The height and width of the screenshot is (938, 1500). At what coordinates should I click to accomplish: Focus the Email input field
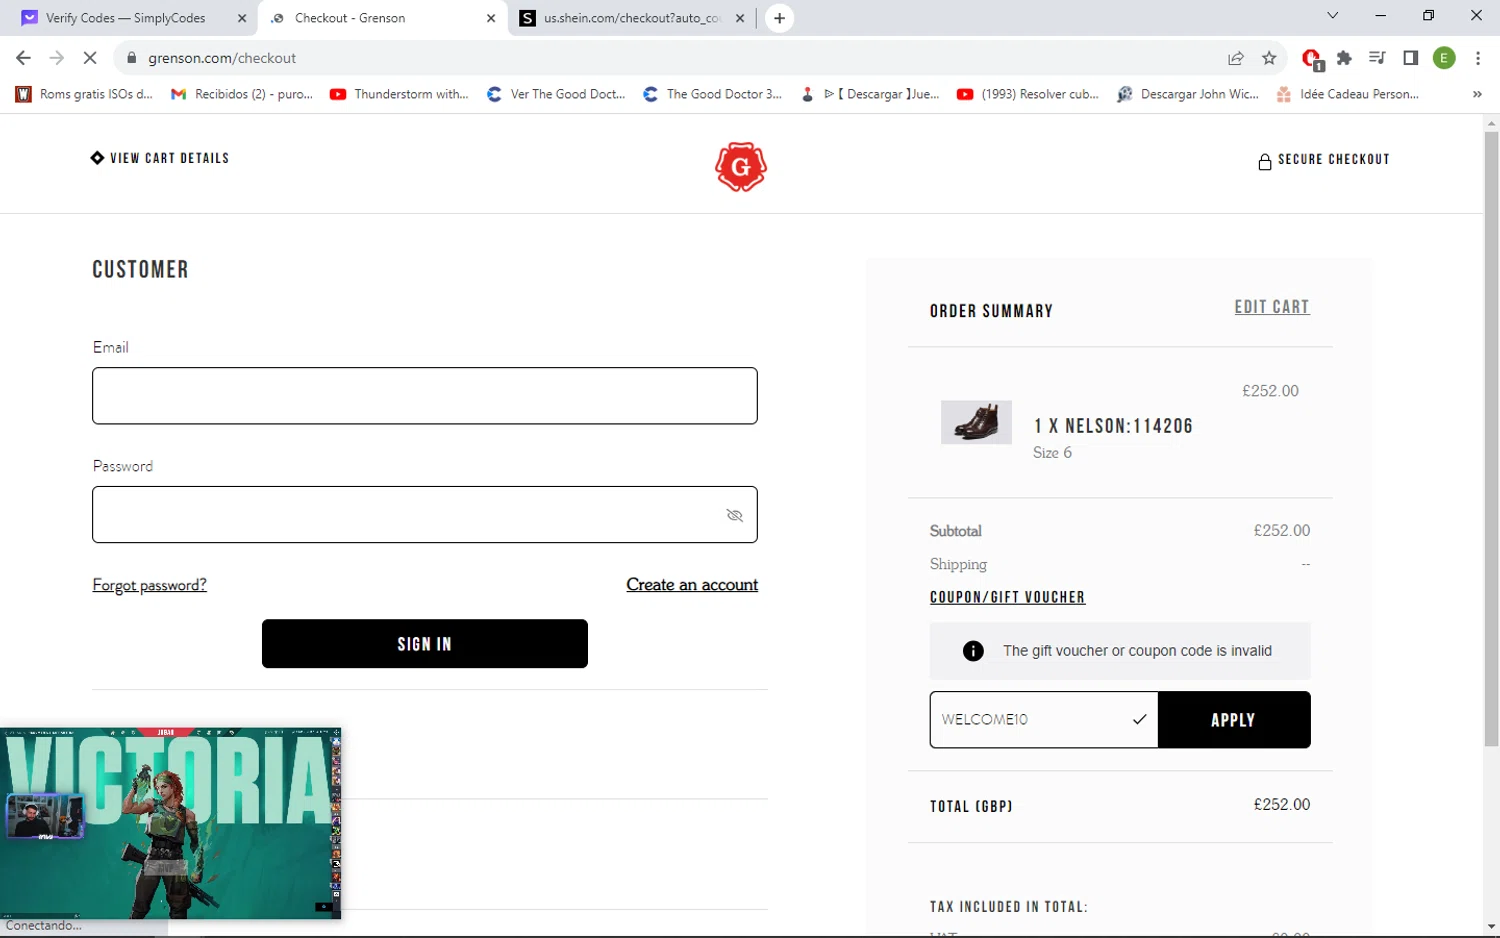[x=425, y=396]
